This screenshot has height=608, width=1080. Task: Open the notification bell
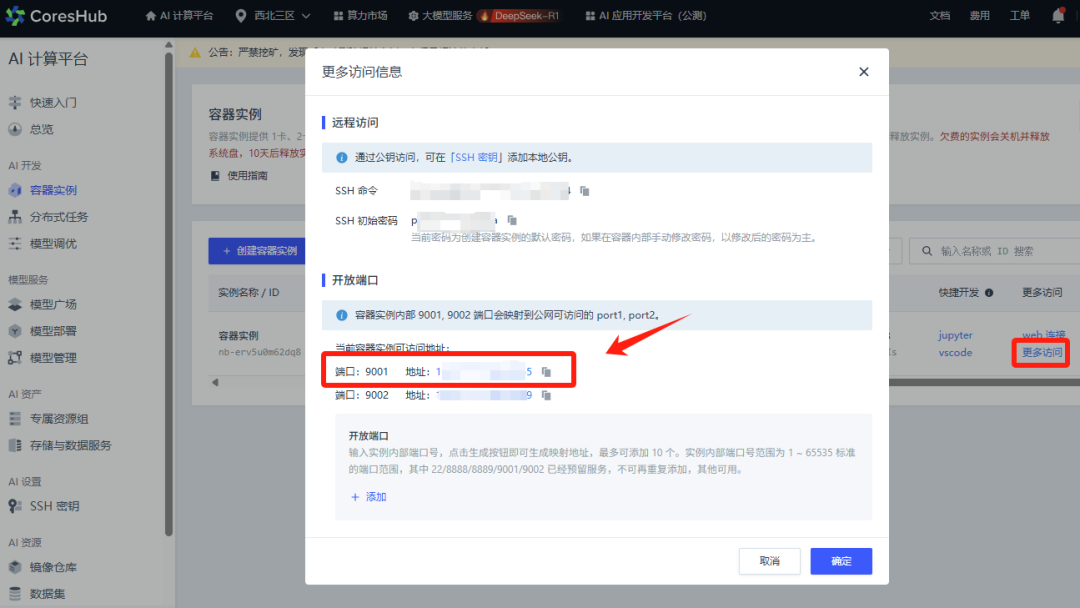pos(1058,15)
